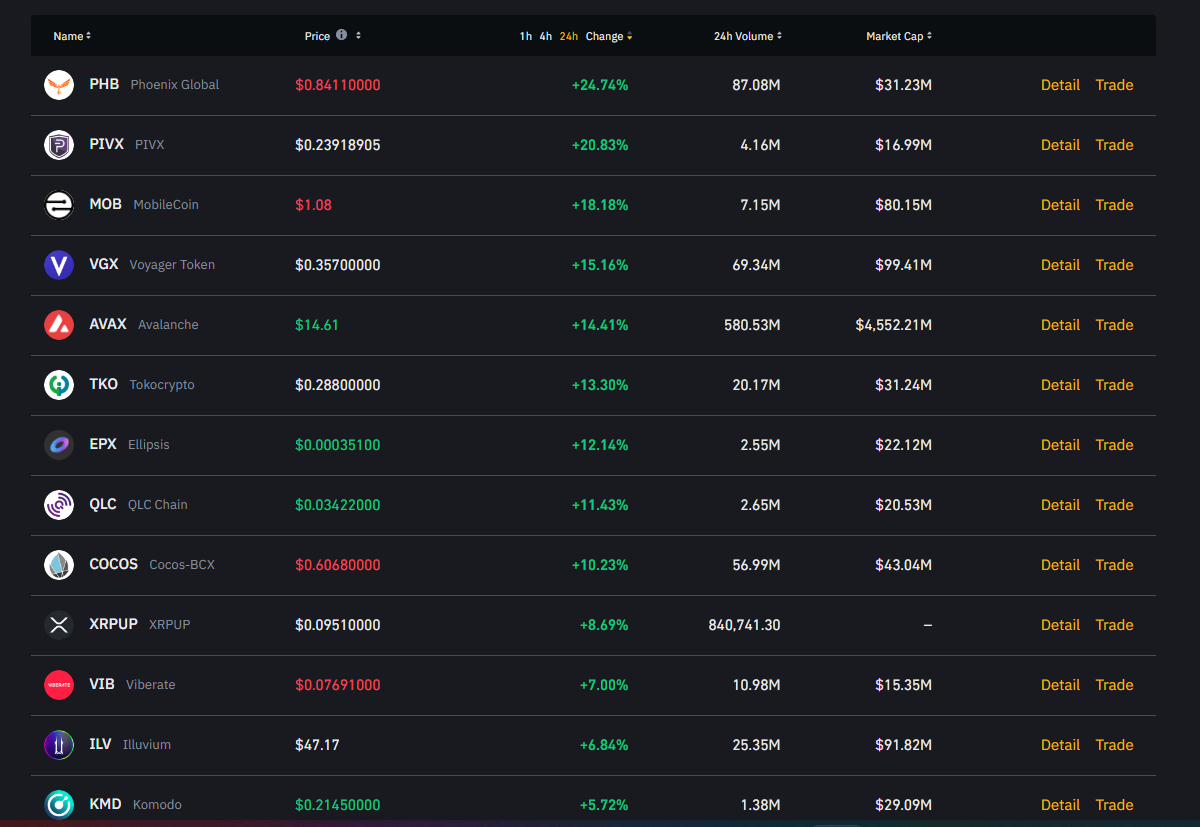Click the PIVX coin logo
The width and height of the screenshot is (1200, 827).
(x=59, y=145)
